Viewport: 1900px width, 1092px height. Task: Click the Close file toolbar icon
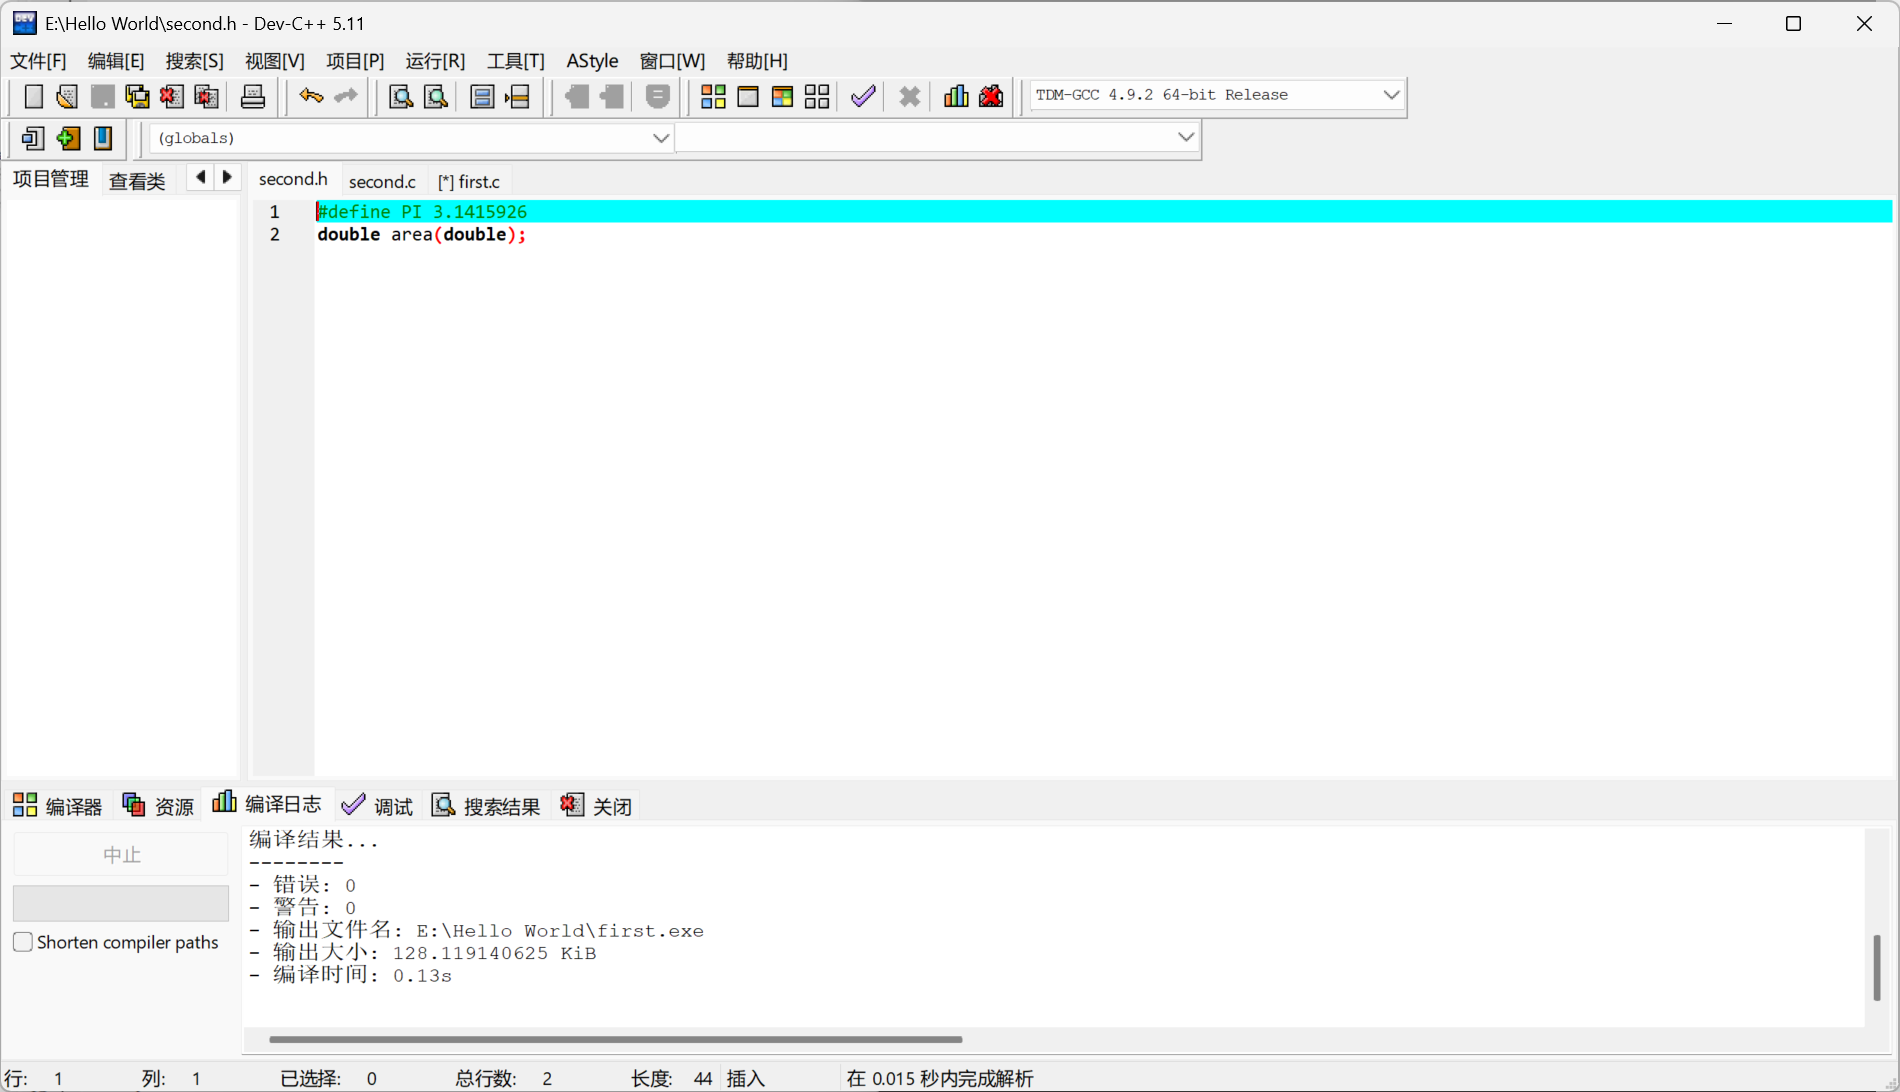coord(172,96)
